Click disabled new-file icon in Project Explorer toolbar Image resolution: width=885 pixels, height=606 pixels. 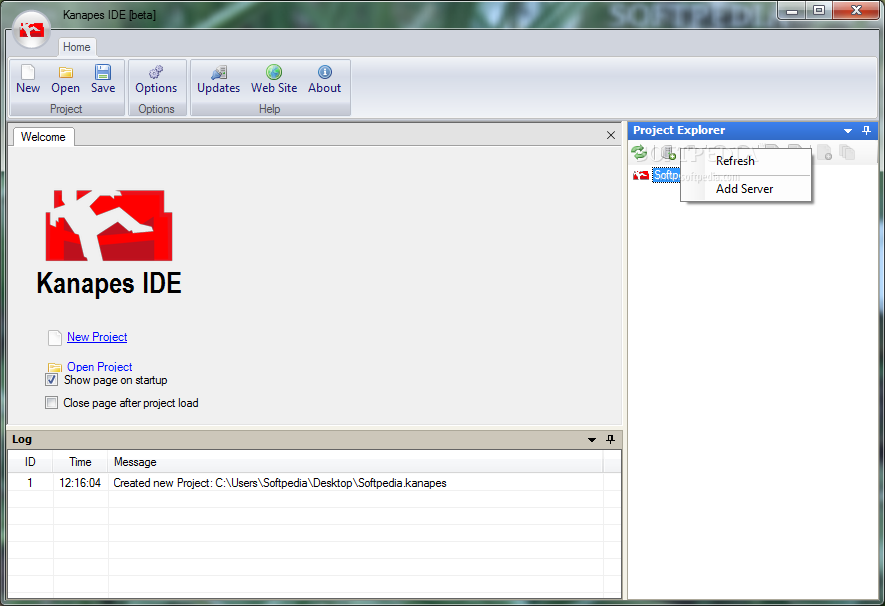pyautogui.click(x=825, y=152)
